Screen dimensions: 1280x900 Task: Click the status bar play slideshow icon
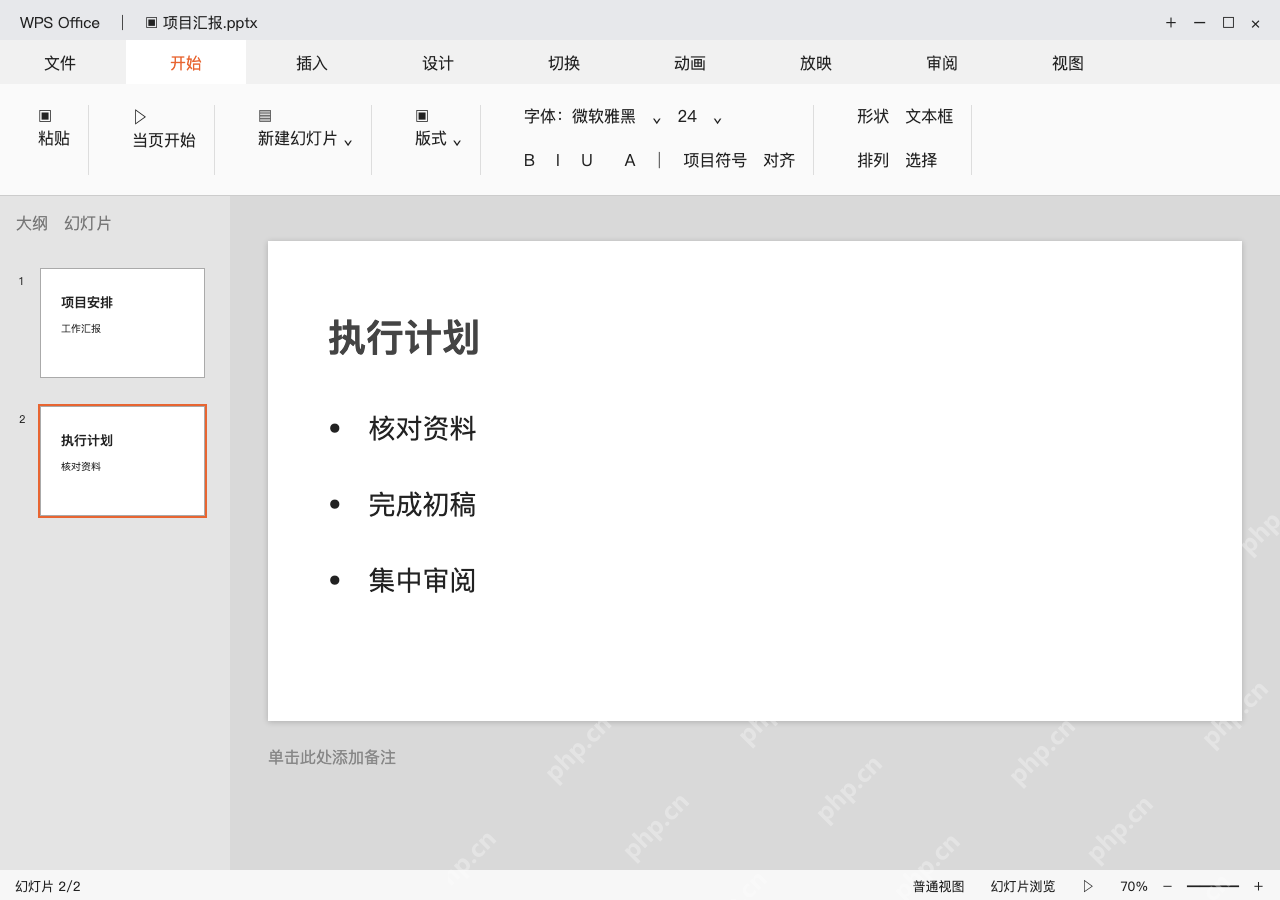point(1088,886)
